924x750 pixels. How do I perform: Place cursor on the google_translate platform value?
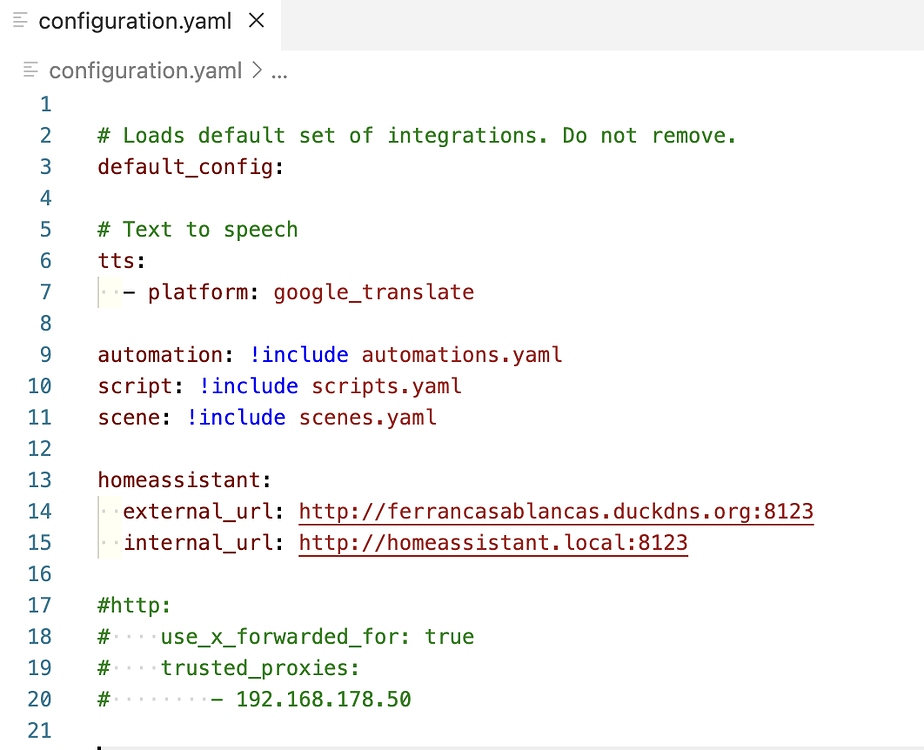[373, 292]
